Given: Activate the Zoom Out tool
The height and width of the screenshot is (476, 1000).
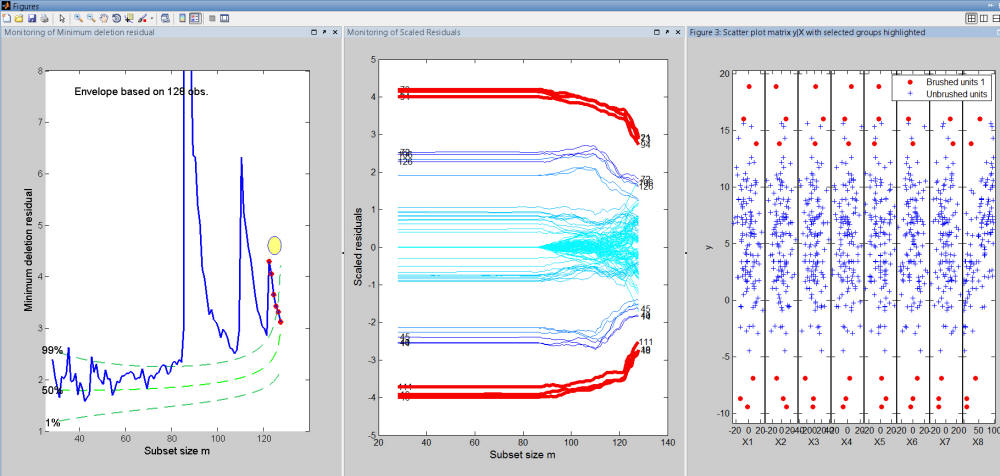Looking at the screenshot, I should (x=90, y=19).
